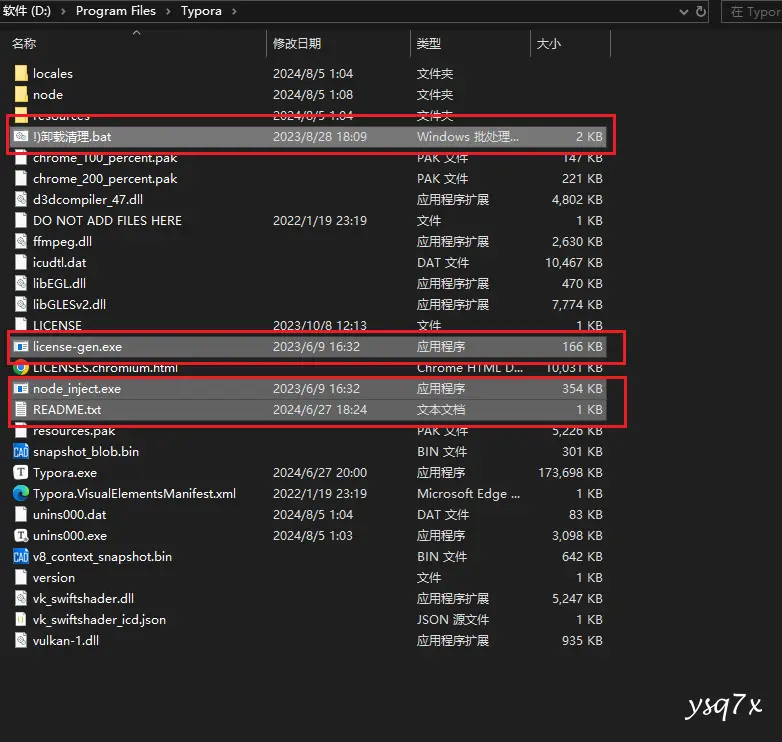The height and width of the screenshot is (742, 782).
Task: Click the snapshot_blob.bin CAD icon
Action: [x=21, y=452]
